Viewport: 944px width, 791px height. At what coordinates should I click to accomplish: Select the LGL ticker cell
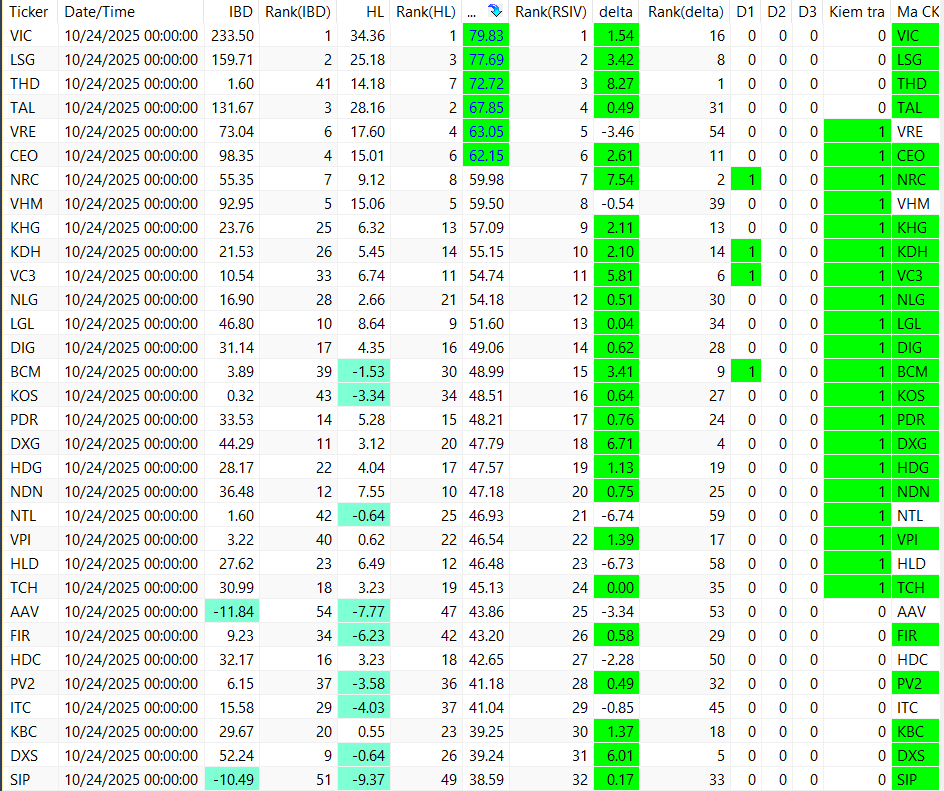coord(31,324)
